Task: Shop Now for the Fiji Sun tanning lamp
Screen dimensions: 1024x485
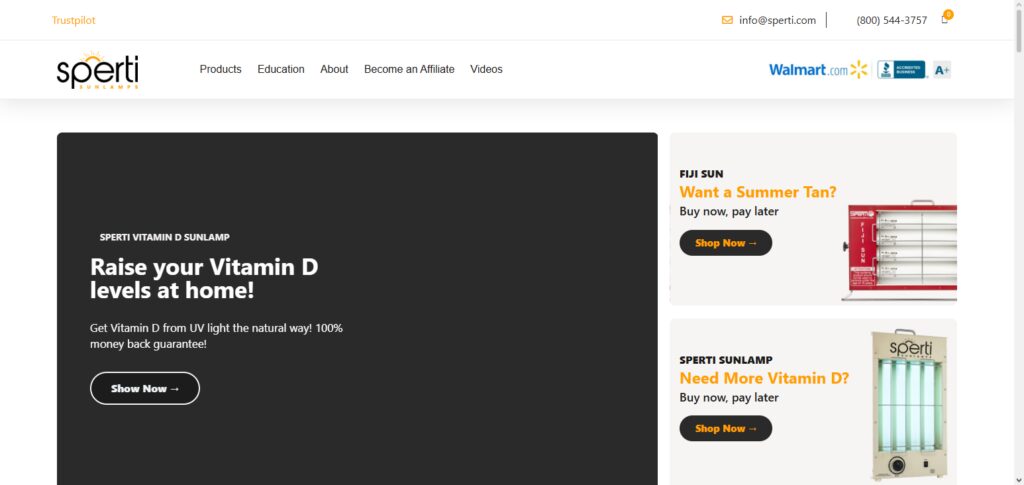Action: click(x=726, y=243)
